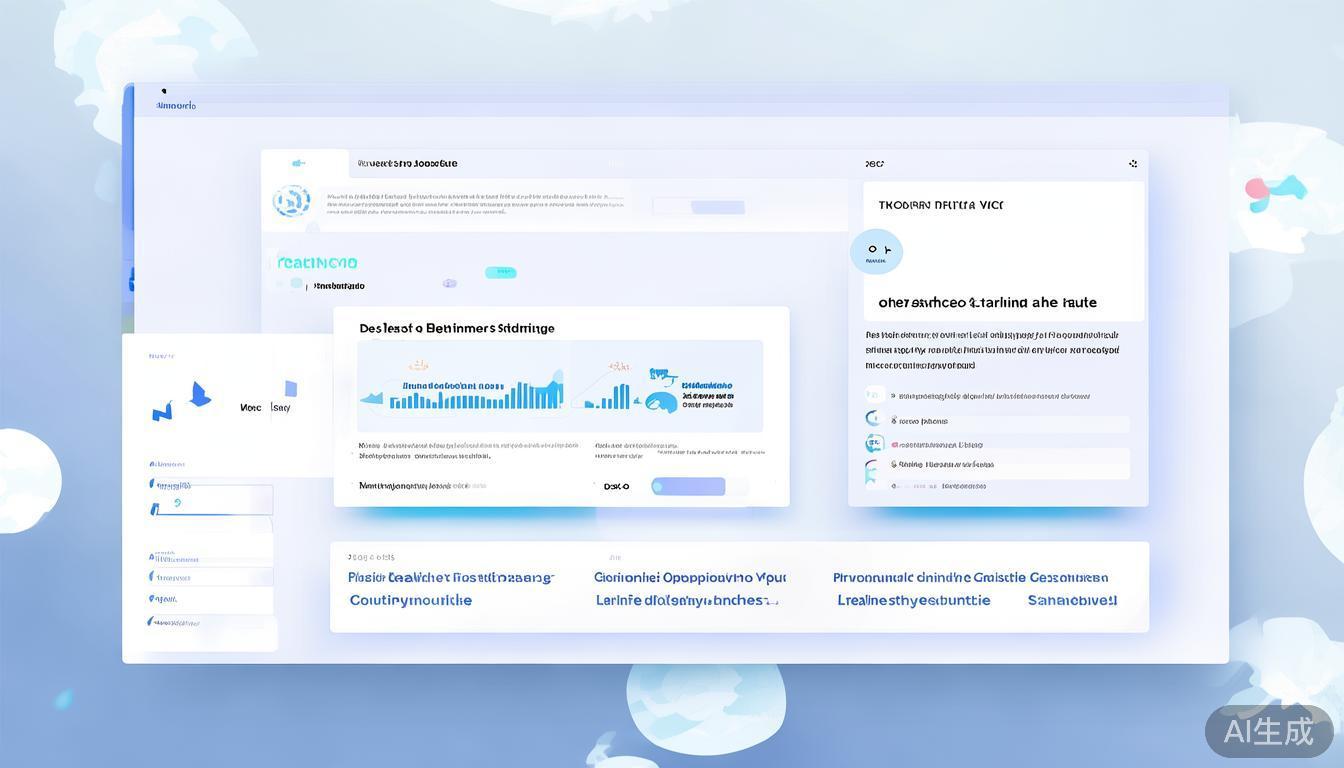The width and height of the screenshot is (1344, 768).
Task: Click the orange crown icon above the bar chart
Action: (417, 365)
